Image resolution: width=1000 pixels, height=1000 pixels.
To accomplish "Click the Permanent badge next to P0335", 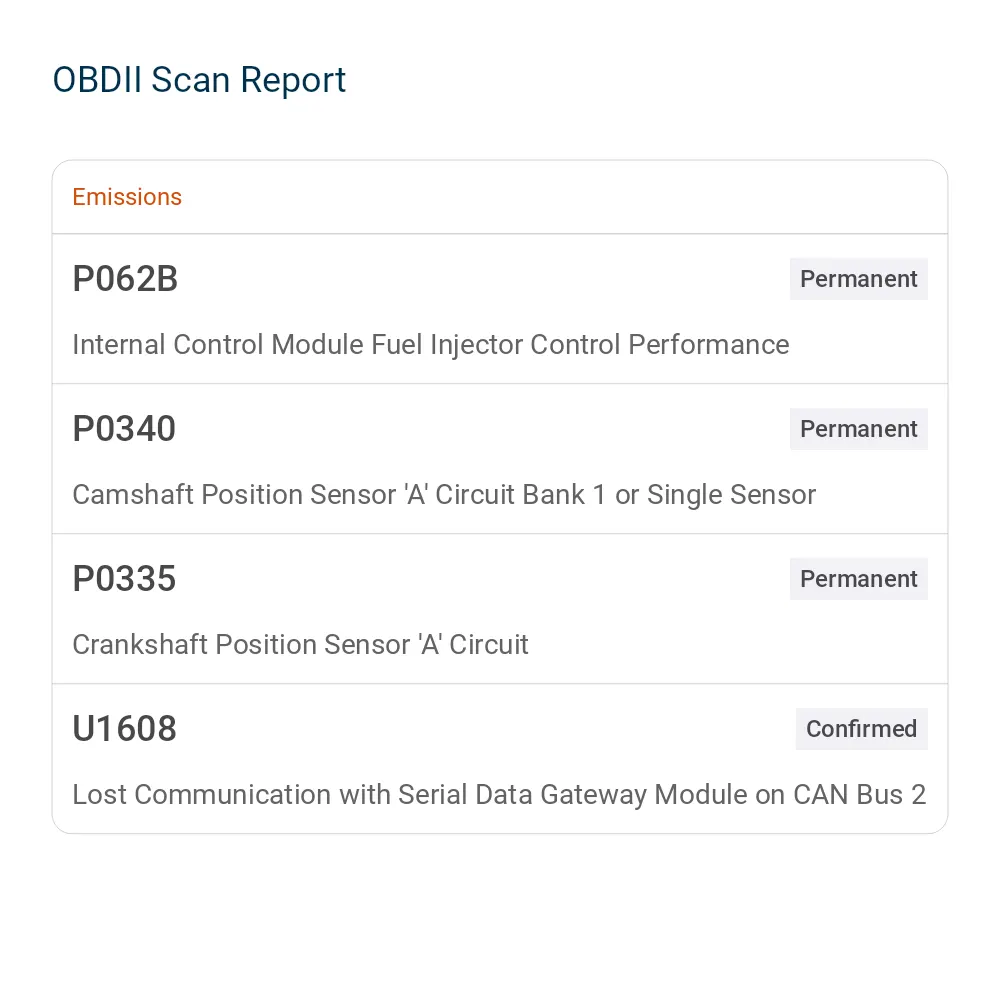I will pos(858,578).
